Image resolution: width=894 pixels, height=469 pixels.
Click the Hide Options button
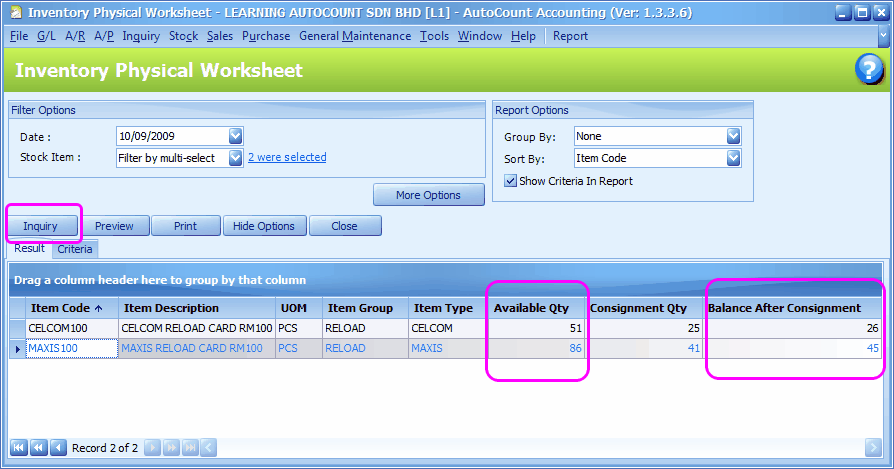click(264, 226)
